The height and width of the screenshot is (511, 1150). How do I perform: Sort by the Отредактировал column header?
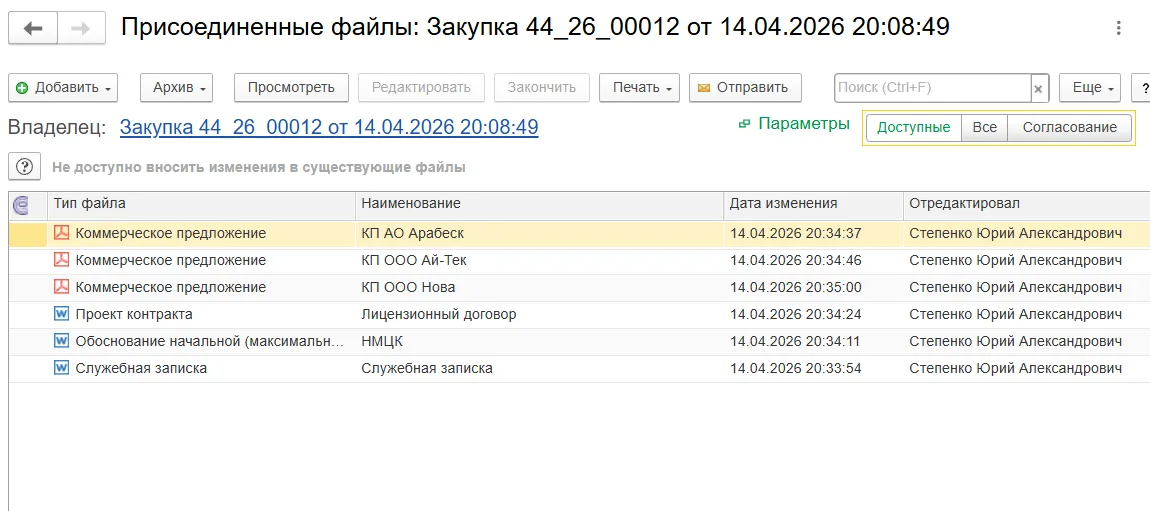[x=1027, y=205]
